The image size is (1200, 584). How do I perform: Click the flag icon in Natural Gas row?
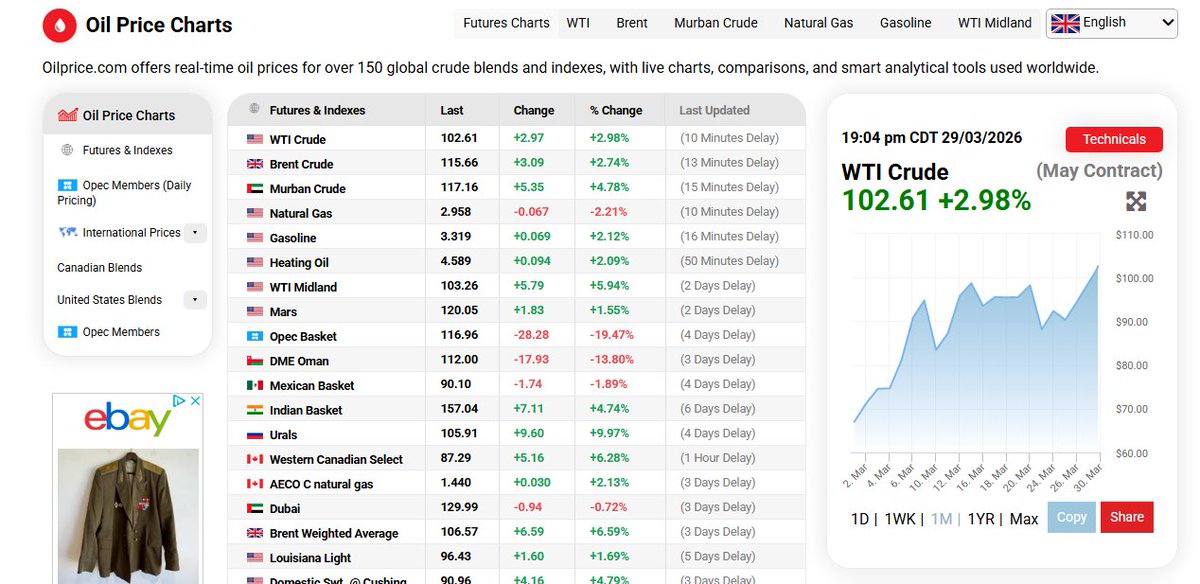254,213
